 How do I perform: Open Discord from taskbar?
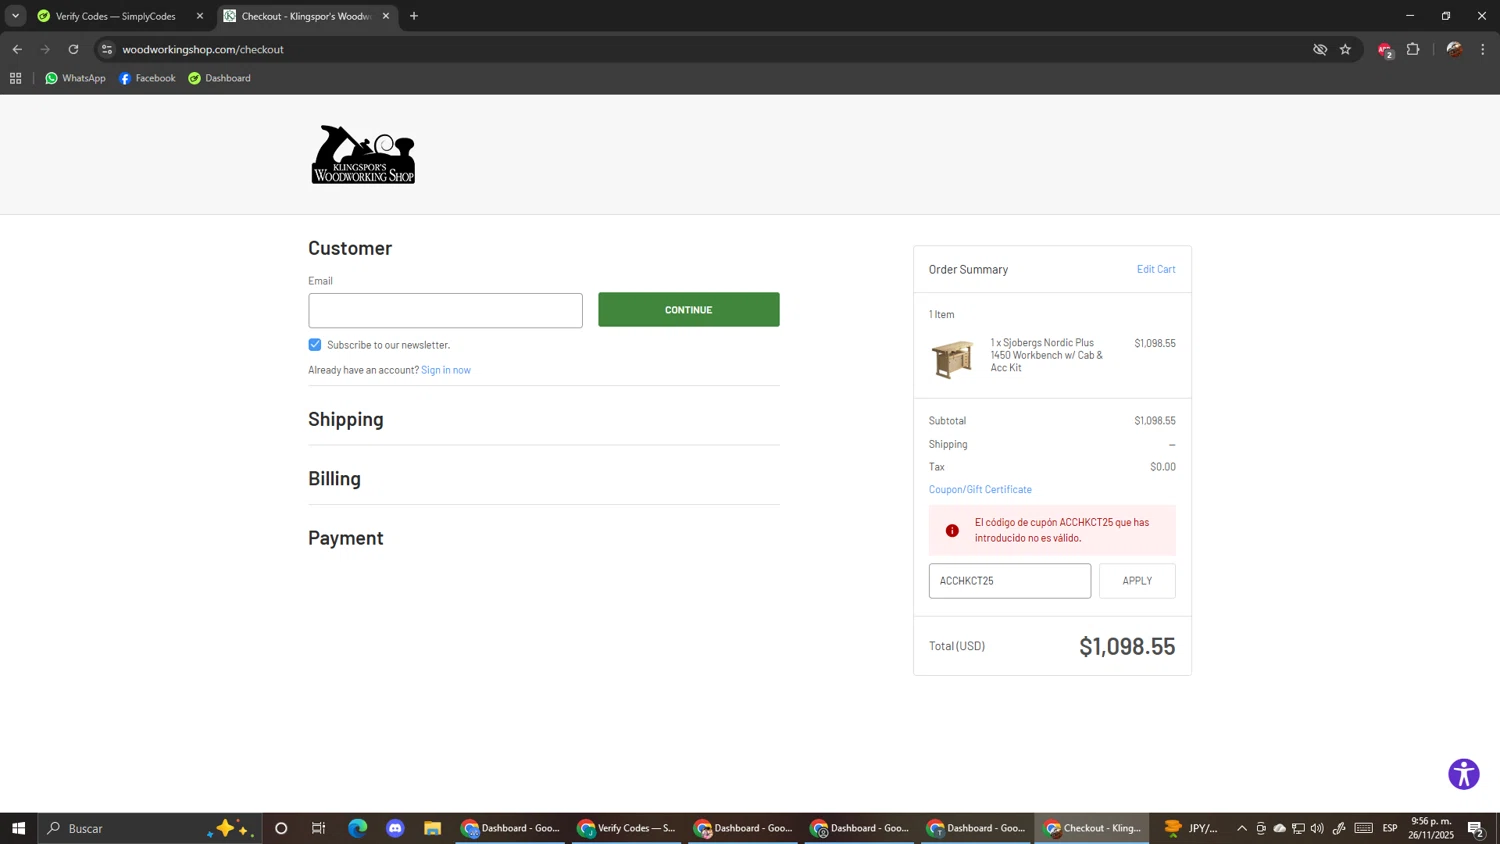tap(395, 828)
